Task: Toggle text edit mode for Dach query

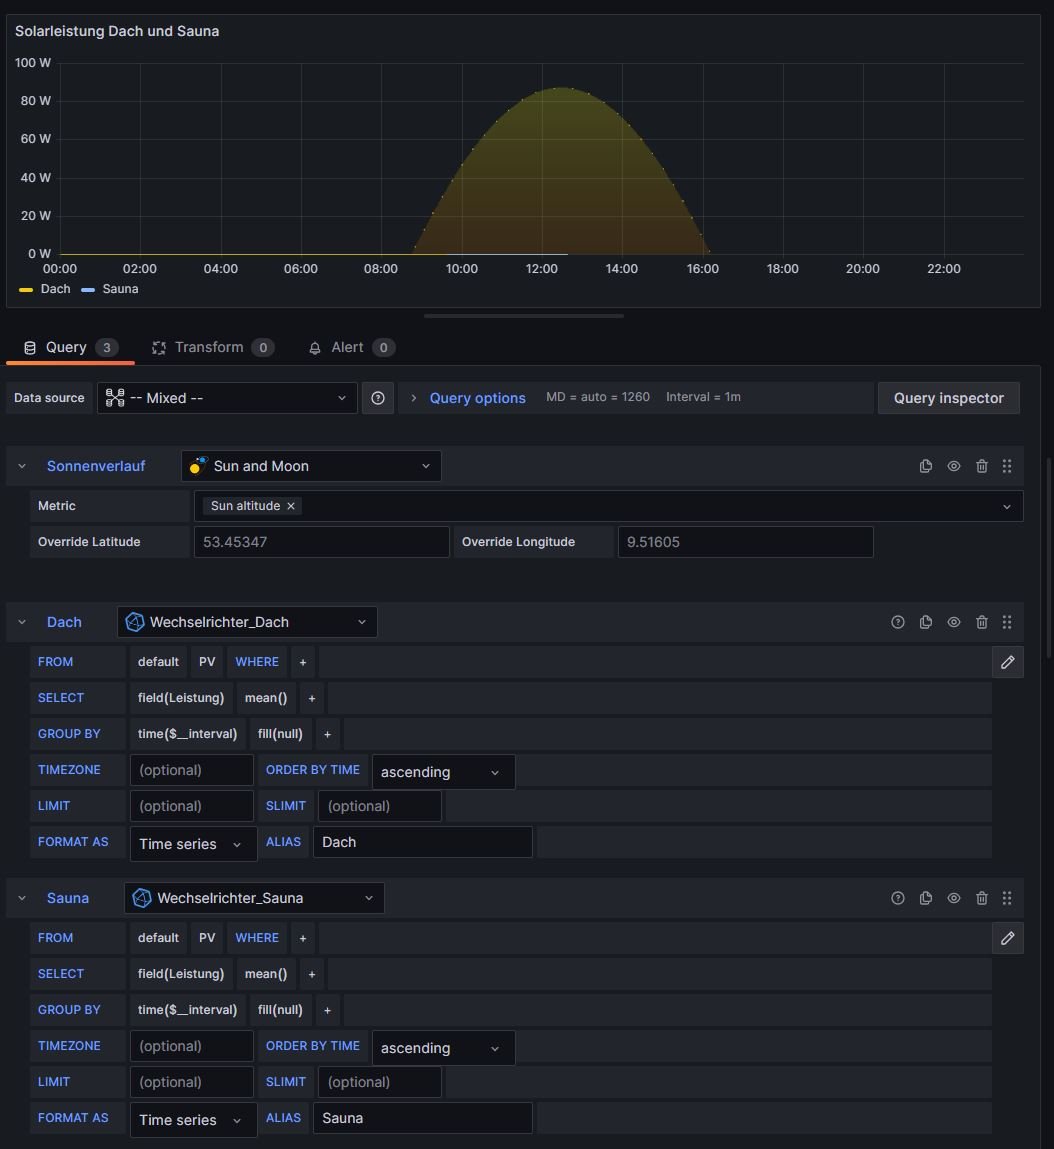Action: [1007, 662]
